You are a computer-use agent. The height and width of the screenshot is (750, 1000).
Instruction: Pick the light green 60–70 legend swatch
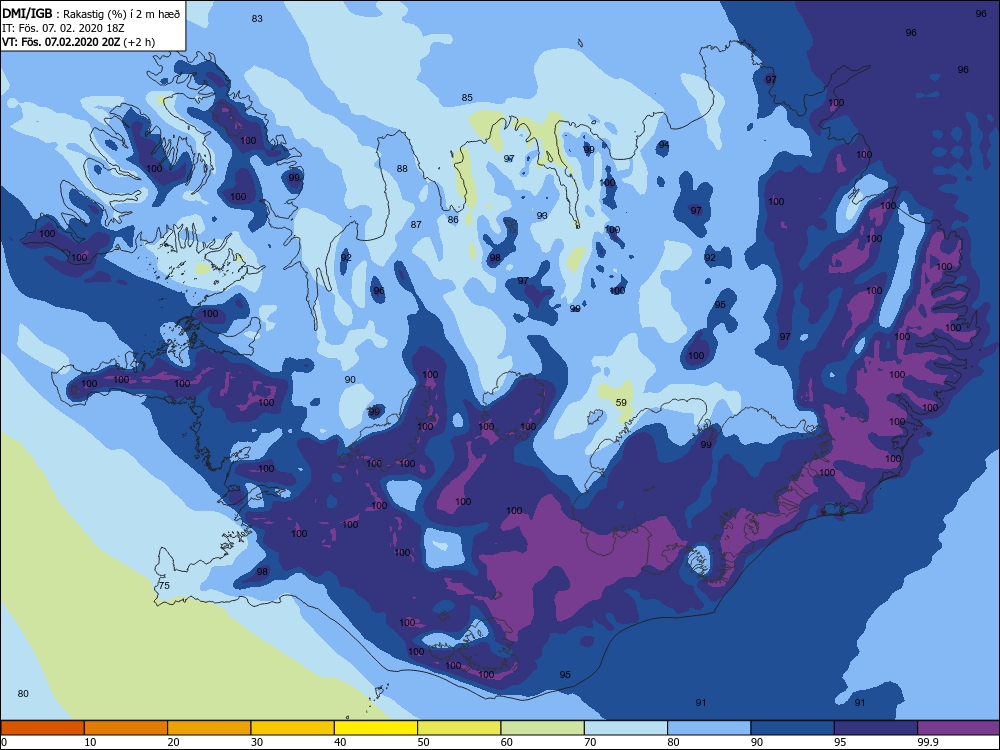pyautogui.click(x=543, y=728)
